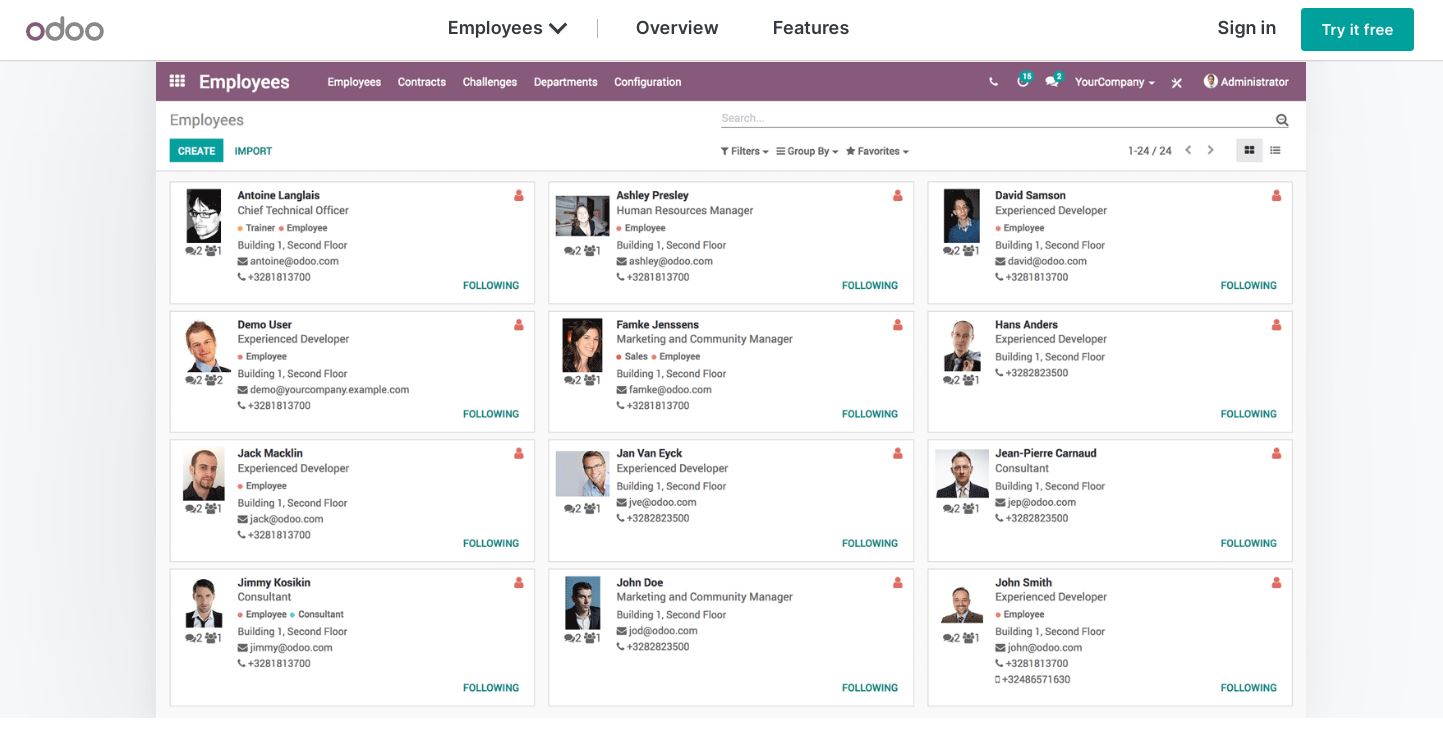Click presence icon on John Doe card
Image resolution: width=1443 pixels, height=740 pixels.
897,583
